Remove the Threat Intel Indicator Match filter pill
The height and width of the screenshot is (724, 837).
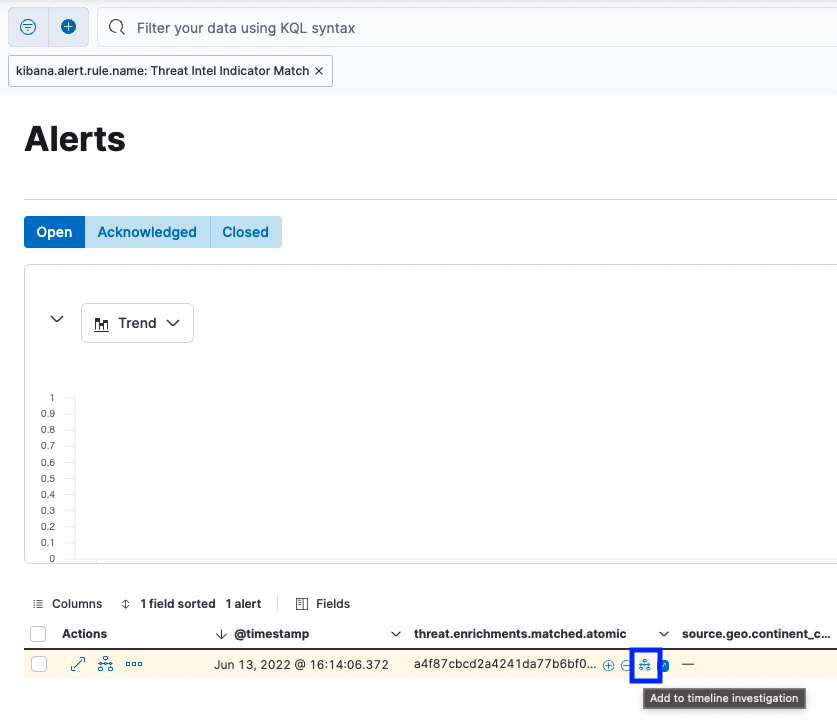coord(319,71)
